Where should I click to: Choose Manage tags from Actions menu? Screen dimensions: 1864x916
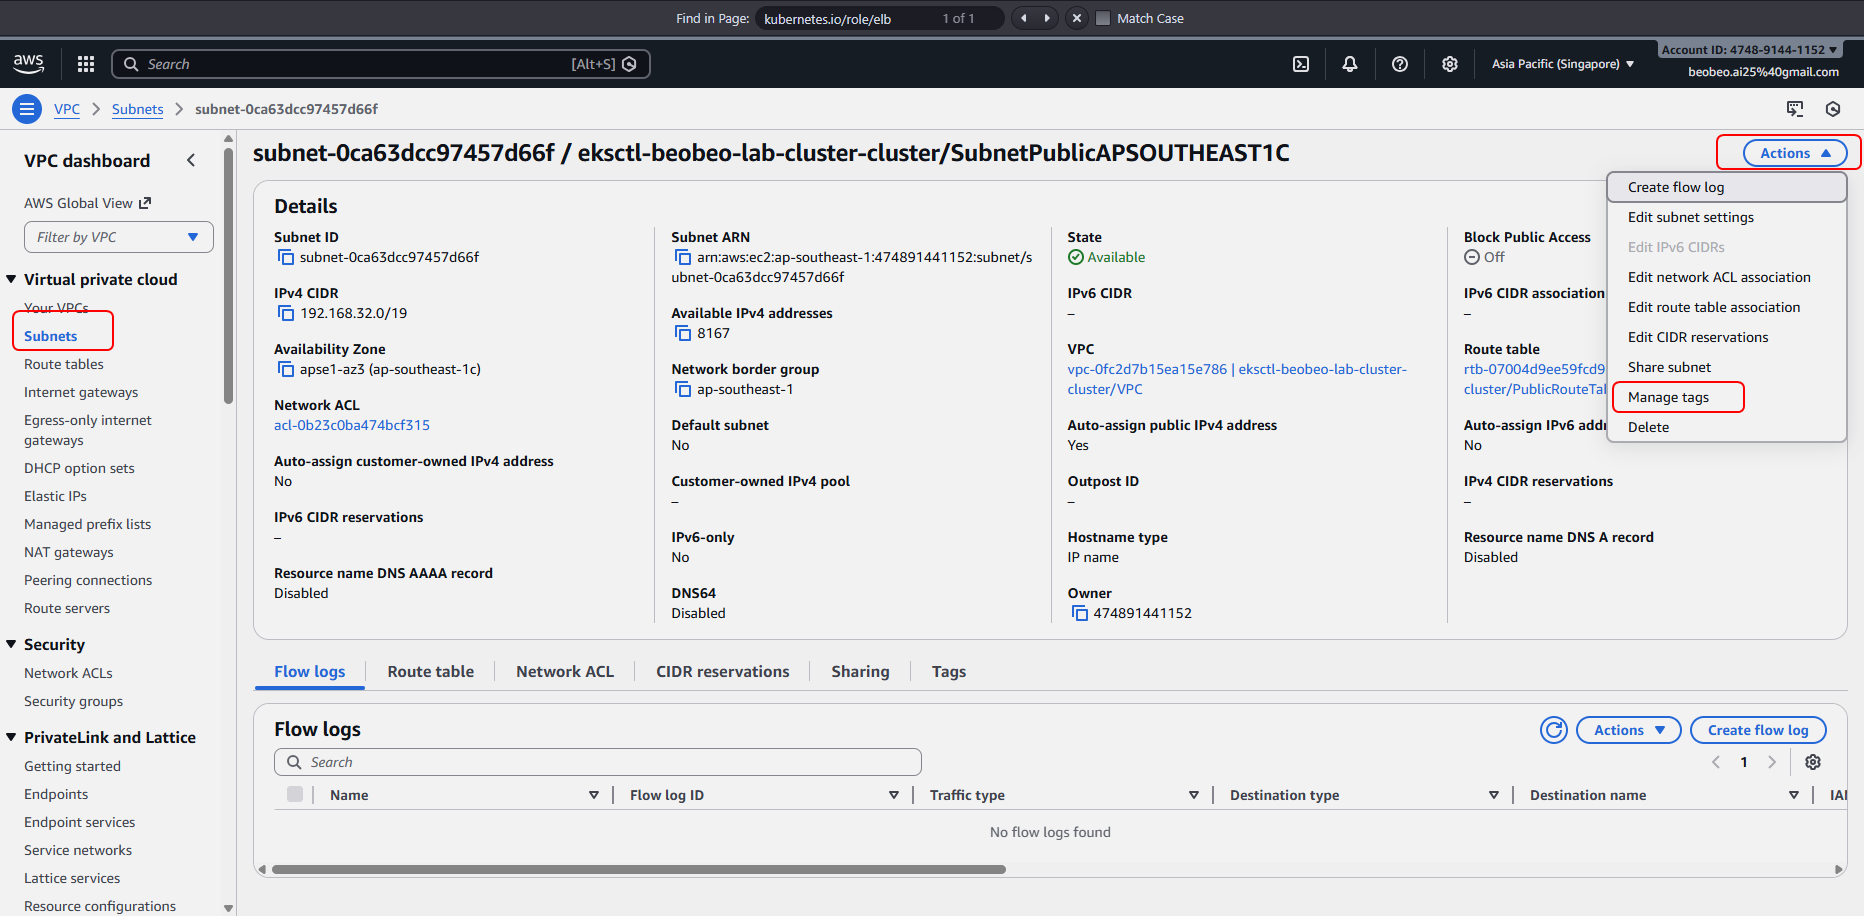[1668, 397]
